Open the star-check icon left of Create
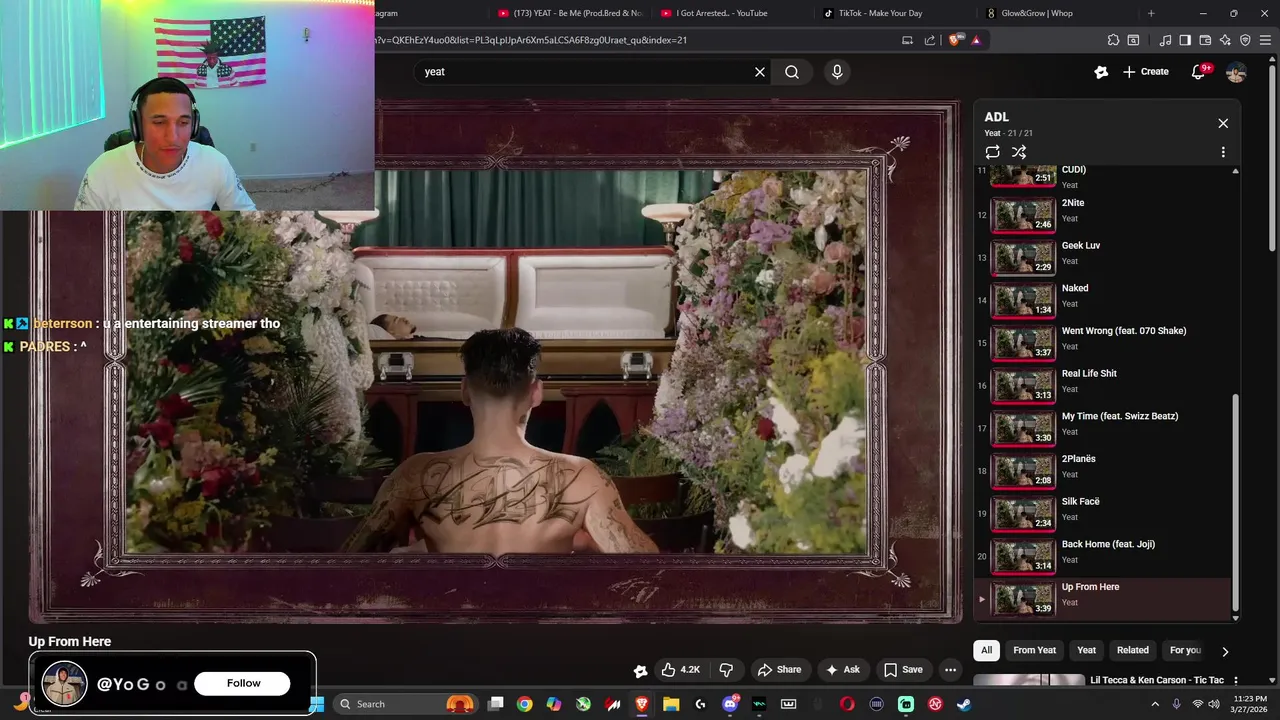 pos(1101,72)
